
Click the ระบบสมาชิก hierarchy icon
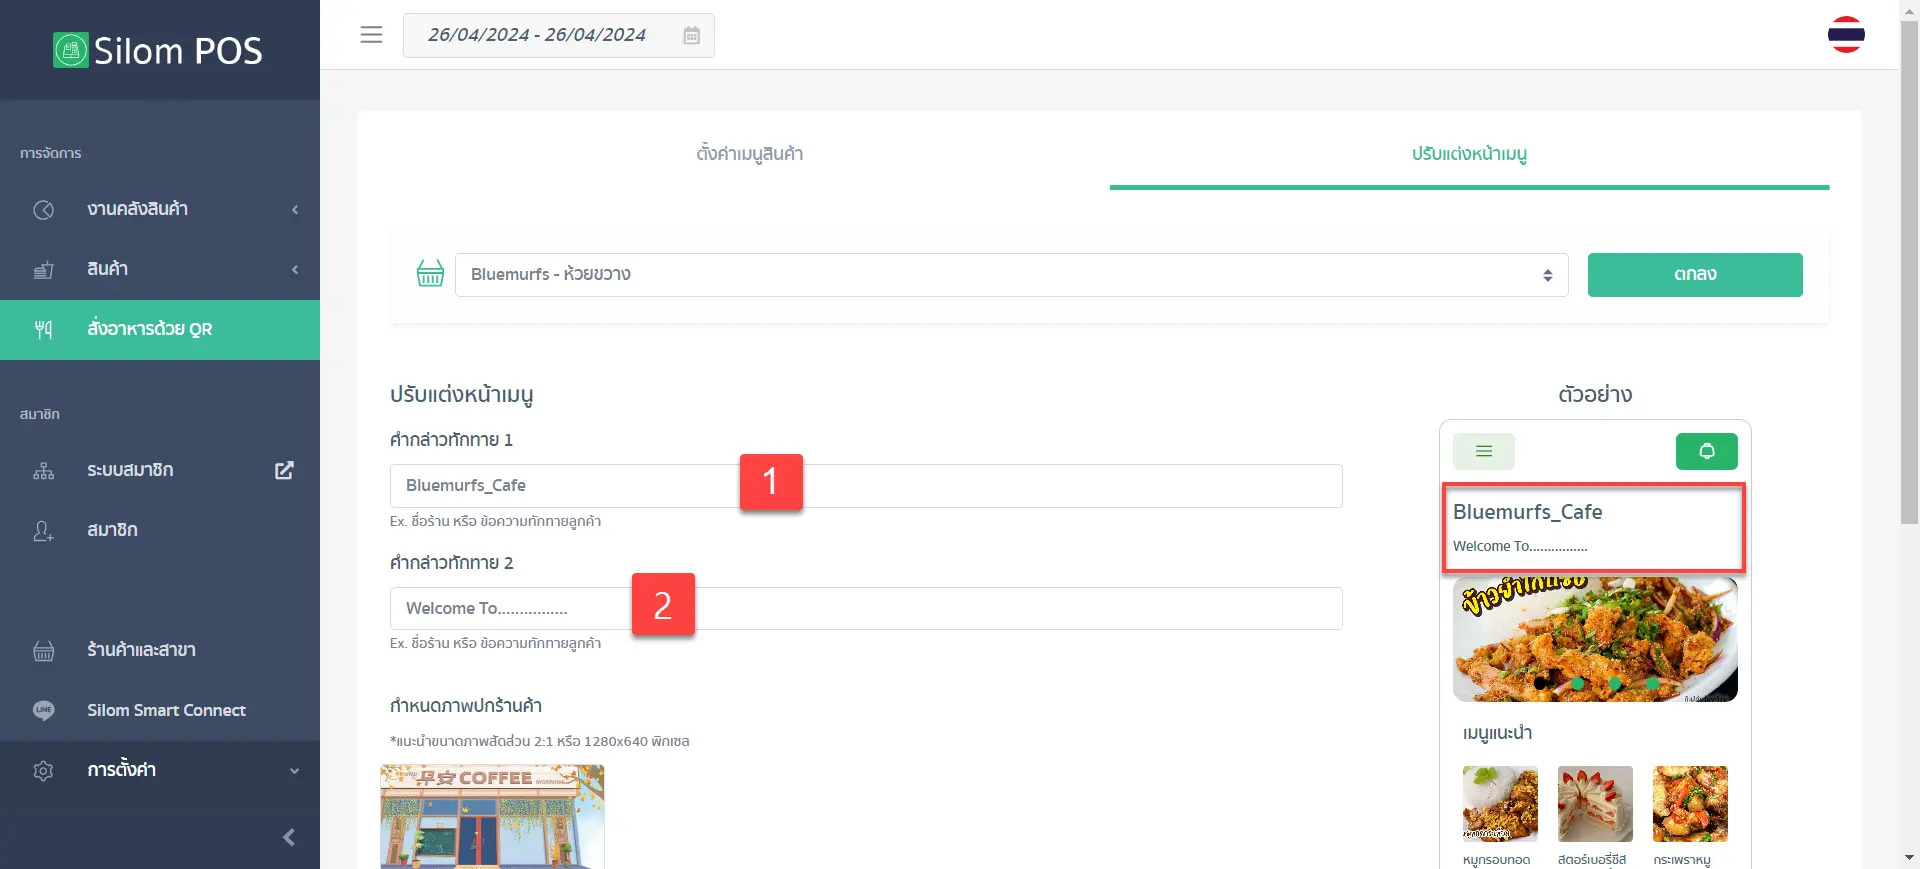point(44,471)
